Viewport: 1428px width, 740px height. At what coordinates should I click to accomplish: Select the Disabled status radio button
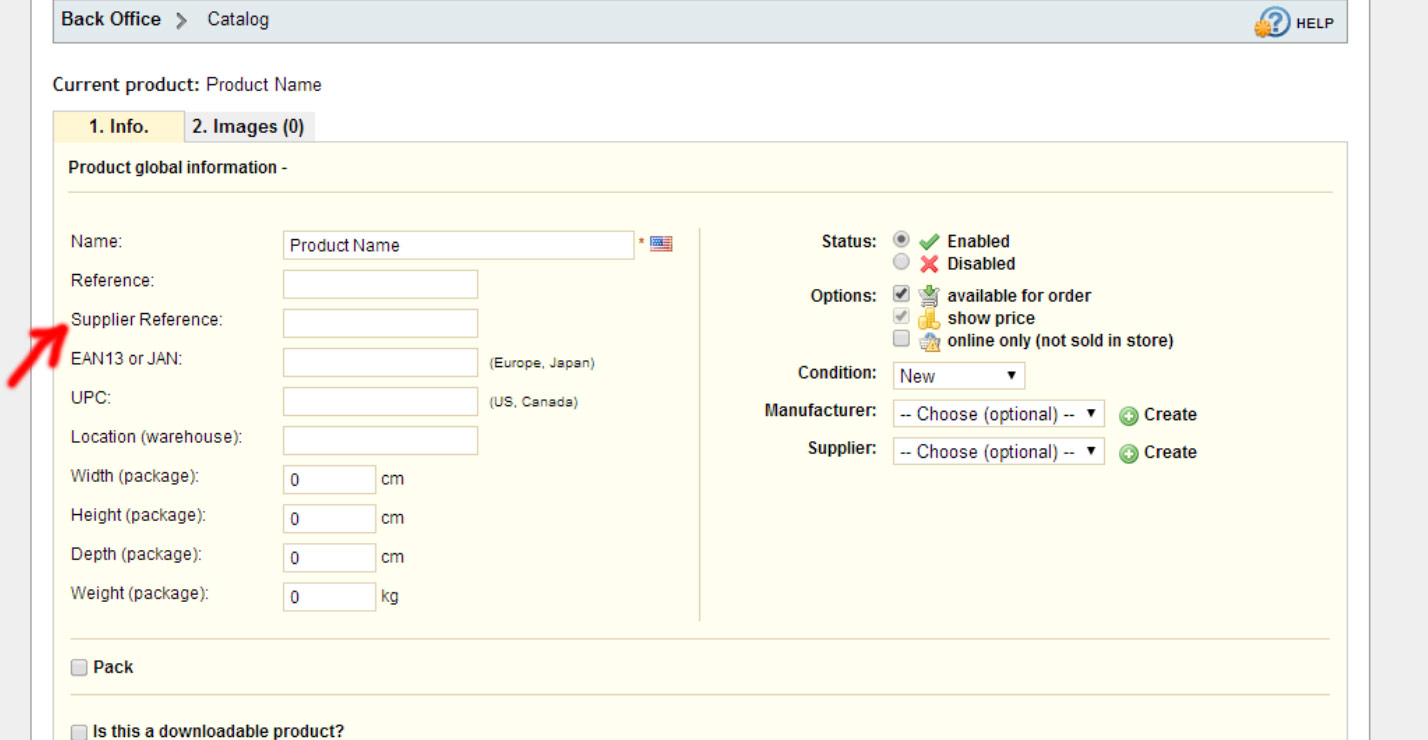[902, 262]
